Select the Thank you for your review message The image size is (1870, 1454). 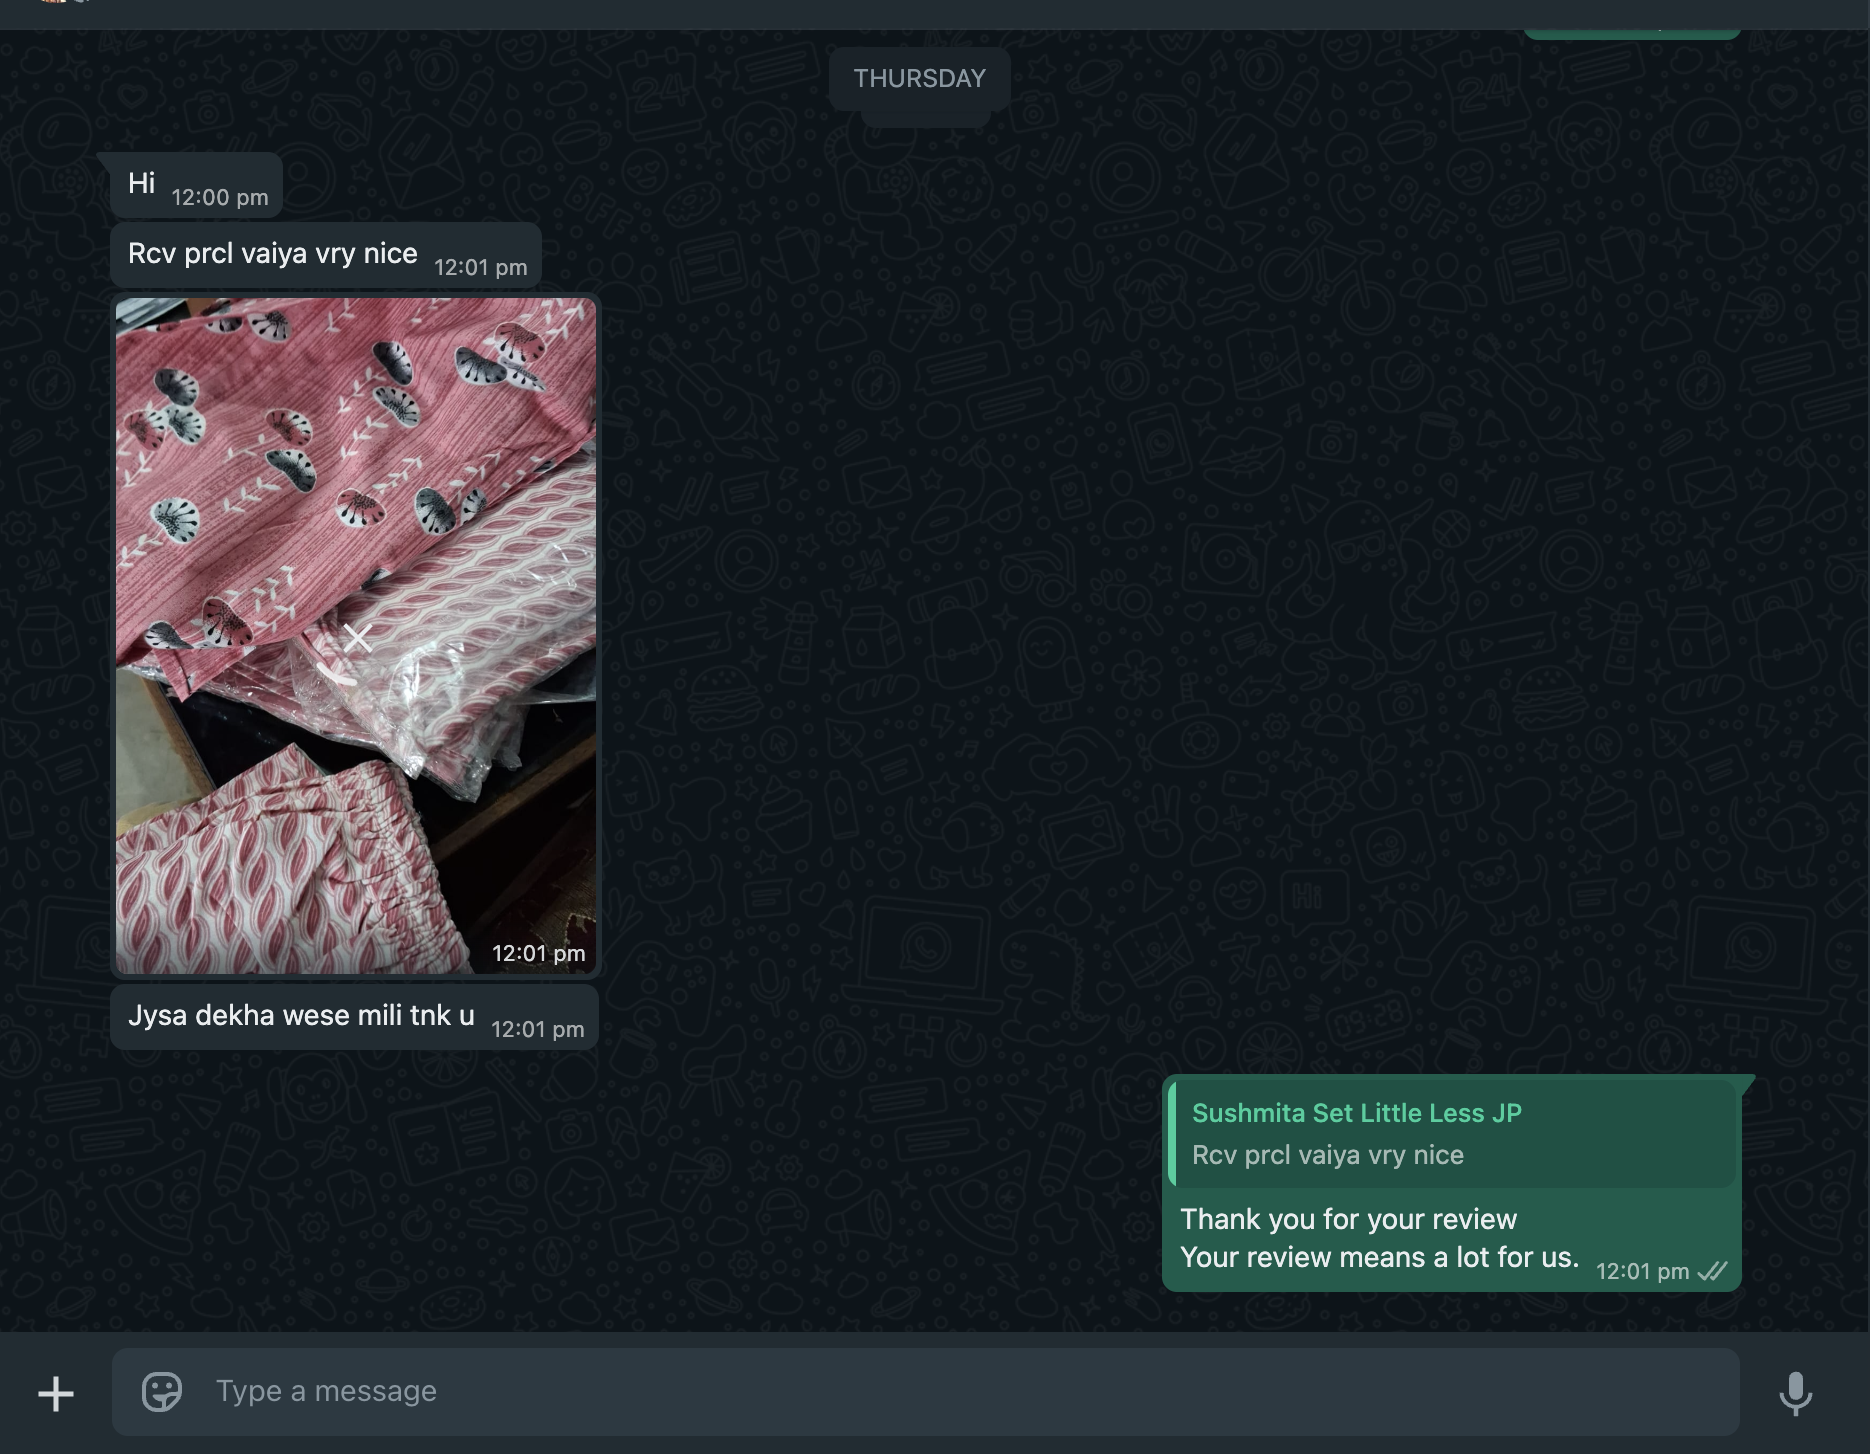click(x=1378, y=1239)
